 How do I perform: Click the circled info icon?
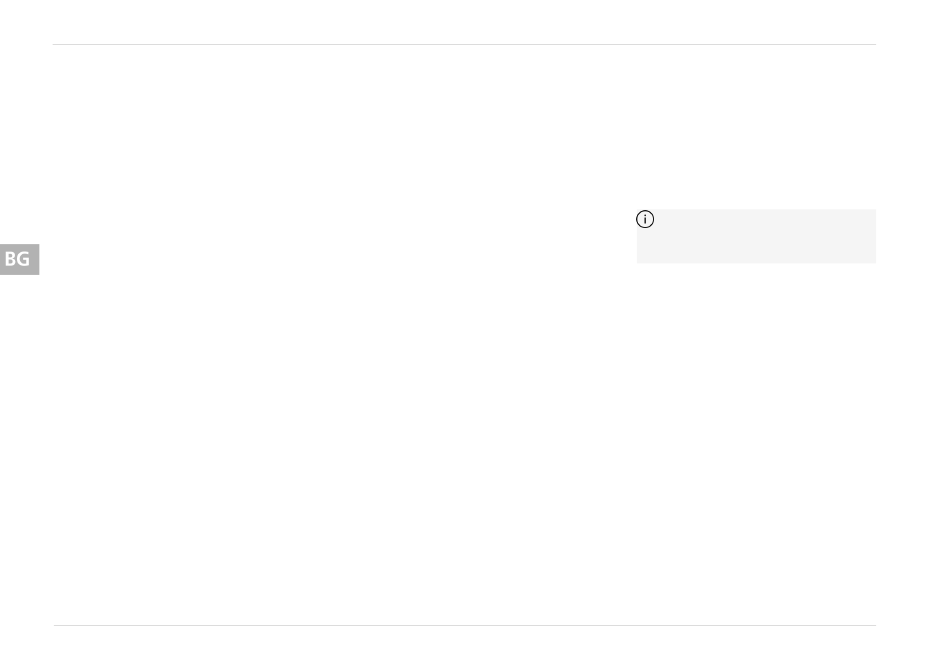(x=645, y=219)
